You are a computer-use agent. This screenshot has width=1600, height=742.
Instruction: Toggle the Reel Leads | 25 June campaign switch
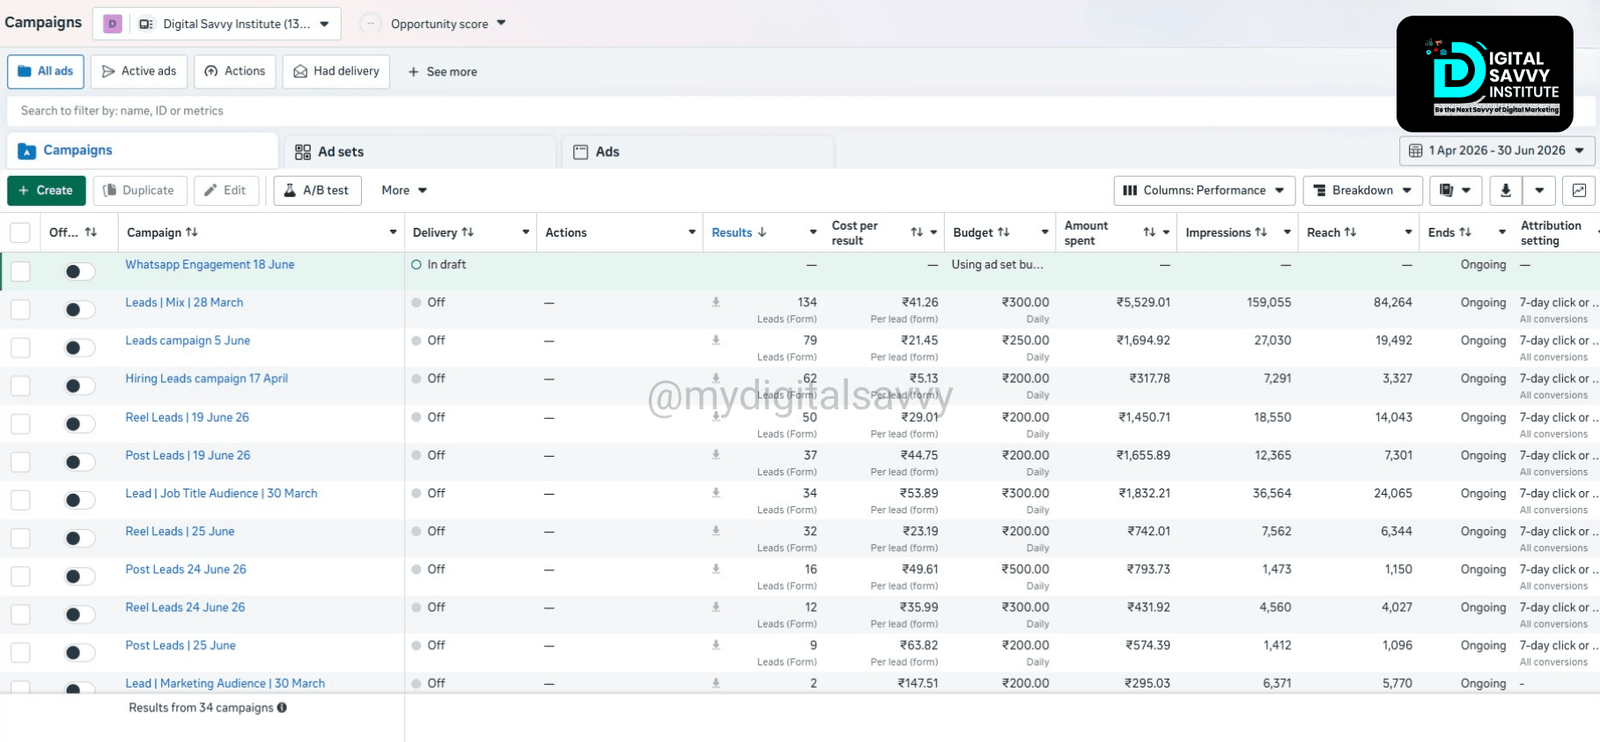(78, 539)
